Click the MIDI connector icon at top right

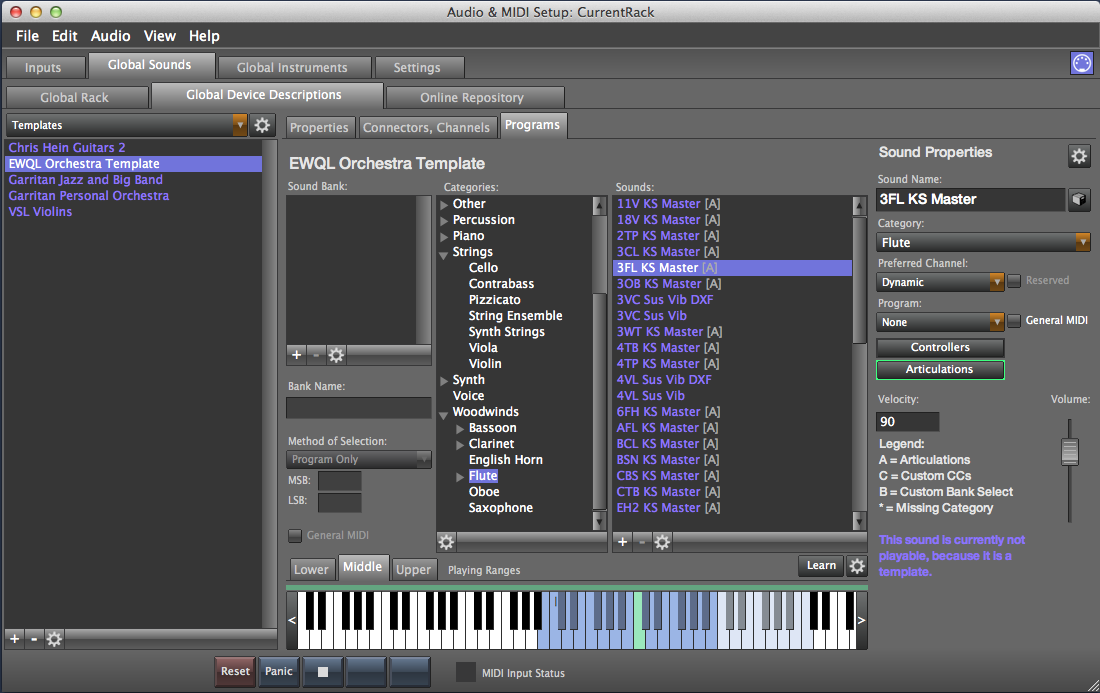pyautogui.click(x=1081, y=63)
